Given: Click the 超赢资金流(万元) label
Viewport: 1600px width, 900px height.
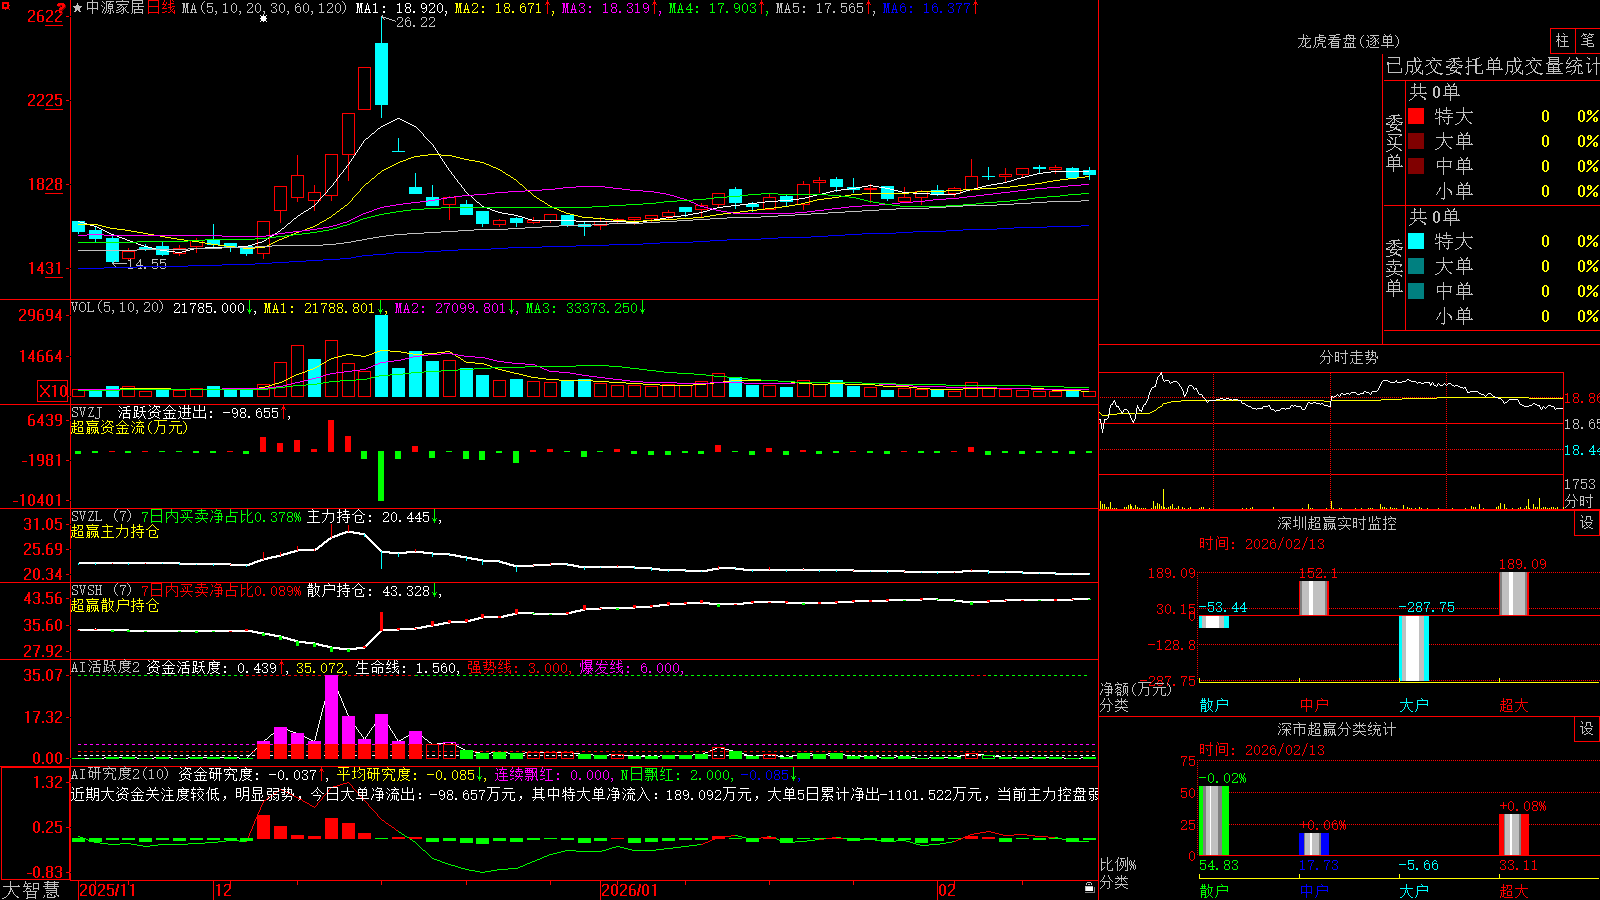Looking at the screenshot, I should [129, 427].
